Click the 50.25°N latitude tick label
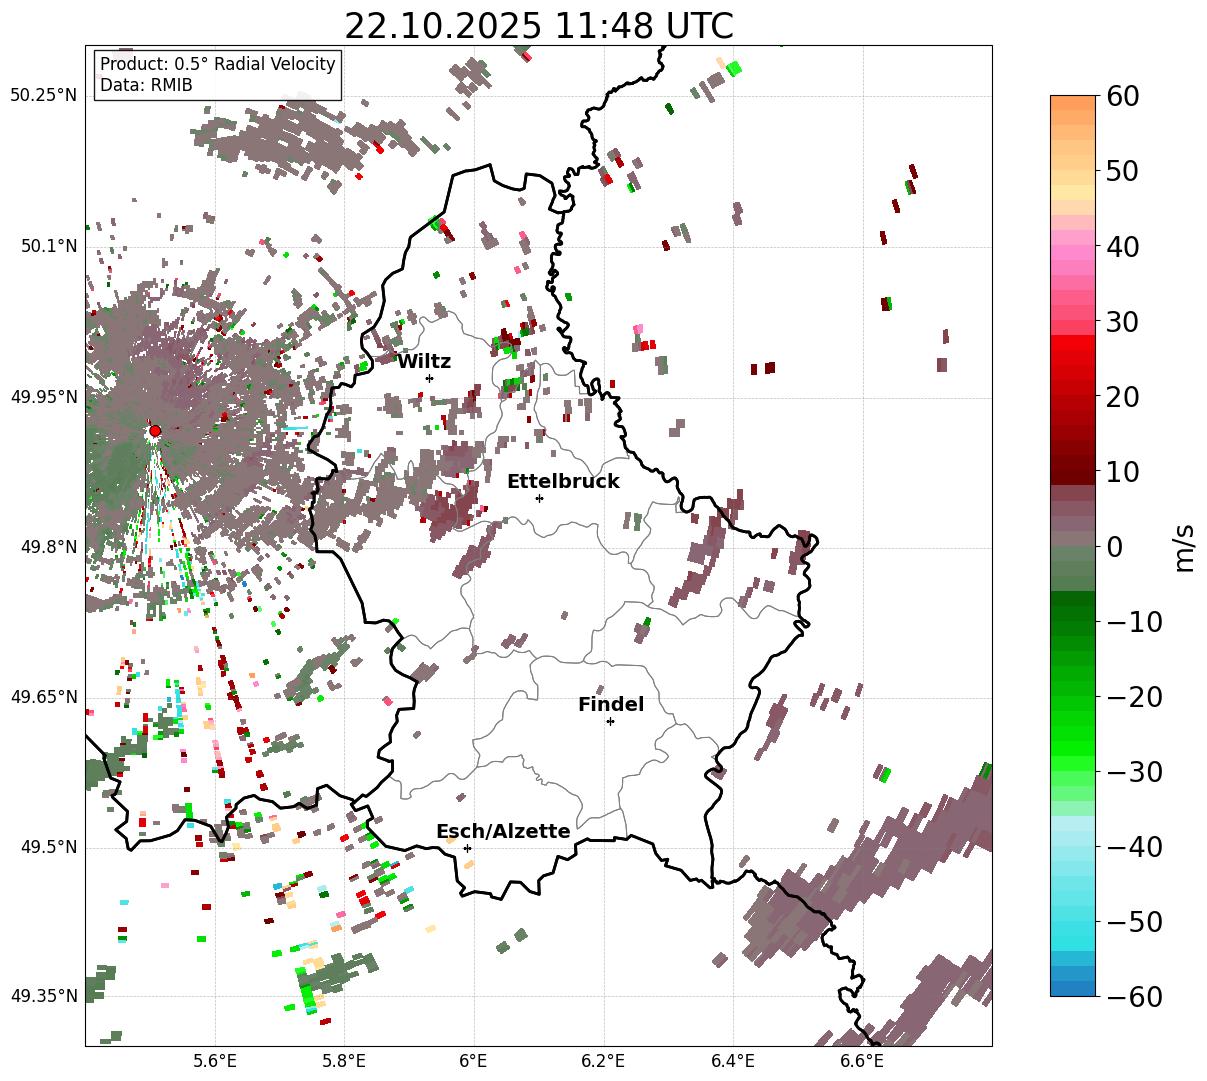 tap(44, 96)
